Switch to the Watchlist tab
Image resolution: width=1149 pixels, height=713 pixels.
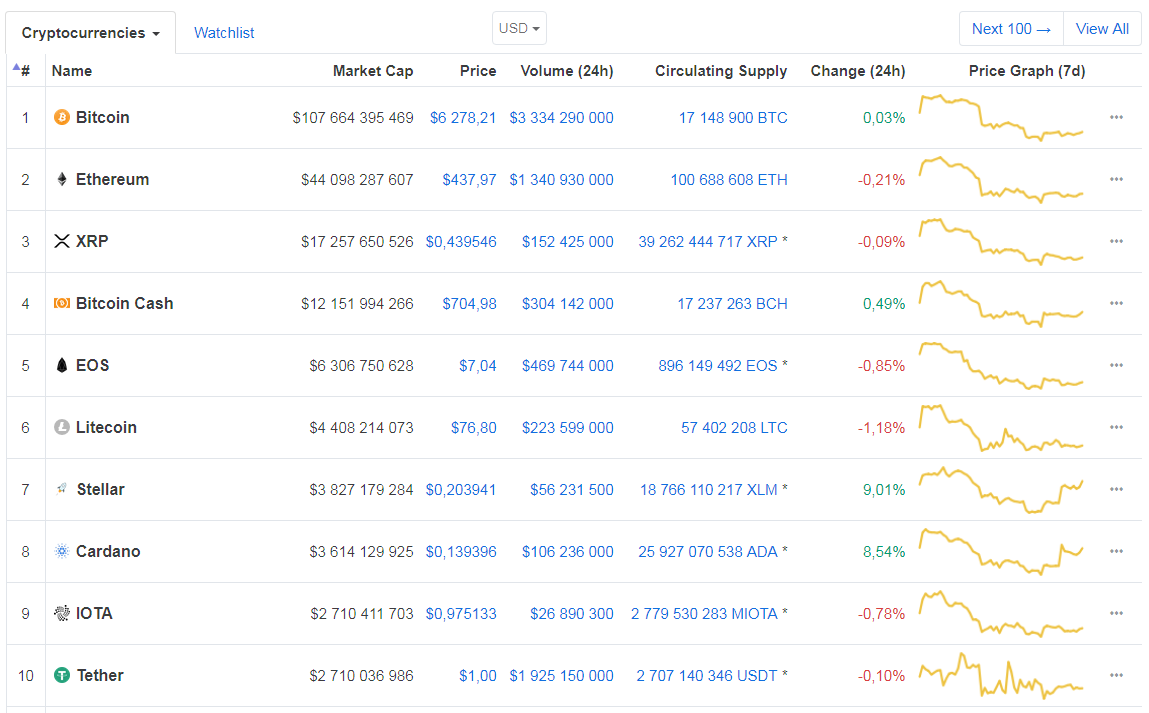click(x=224, y=33)
